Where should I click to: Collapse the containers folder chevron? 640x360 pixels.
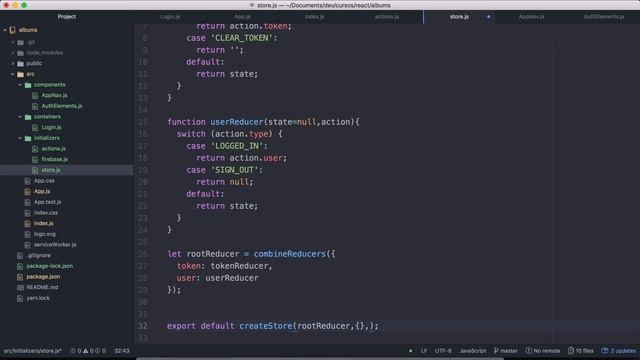click(x=20, y=117)
